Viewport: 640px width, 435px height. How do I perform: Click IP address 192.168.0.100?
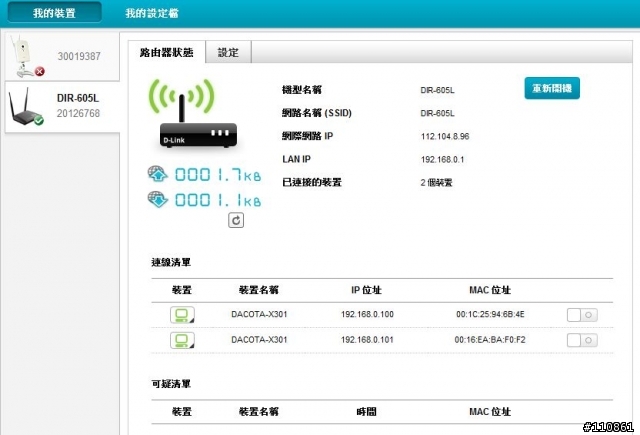pos(367,314)
